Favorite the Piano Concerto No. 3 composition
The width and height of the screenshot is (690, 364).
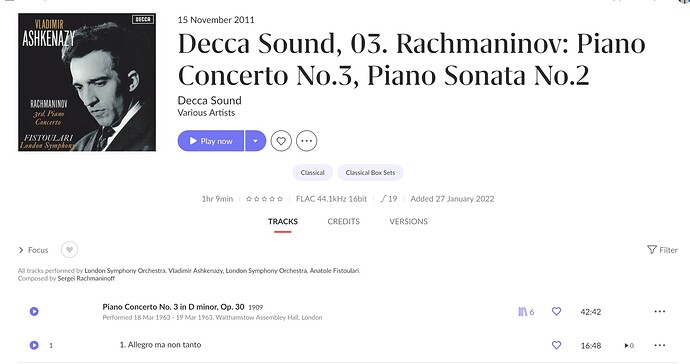pos(556,311)
